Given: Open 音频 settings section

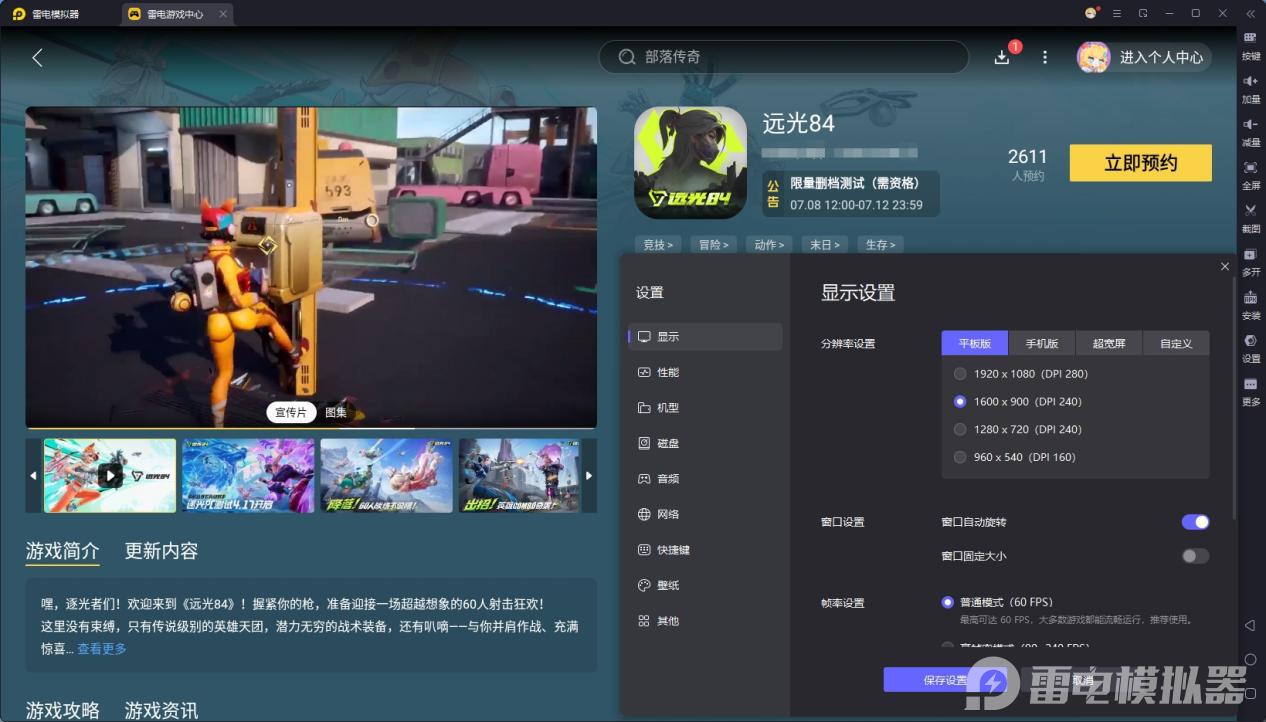Looking at the screenshot, I should tap(705, 479).
